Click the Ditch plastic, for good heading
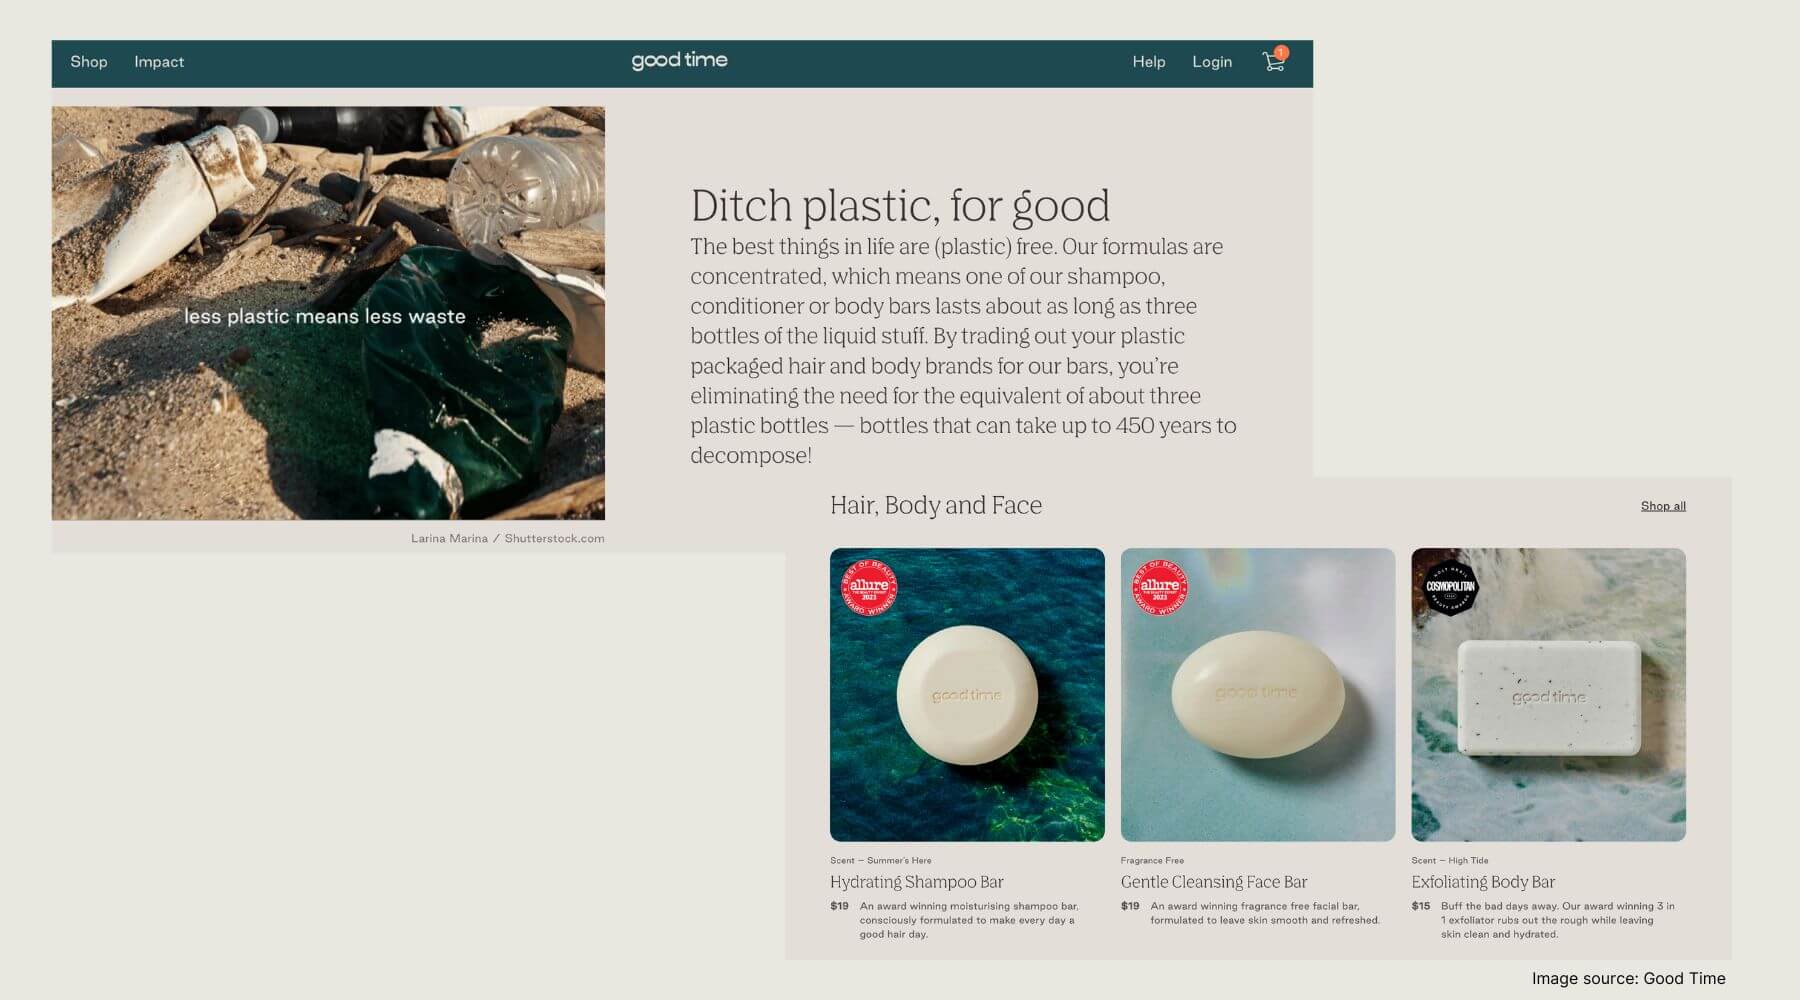 pyautogui.click(x=900, y=206)
